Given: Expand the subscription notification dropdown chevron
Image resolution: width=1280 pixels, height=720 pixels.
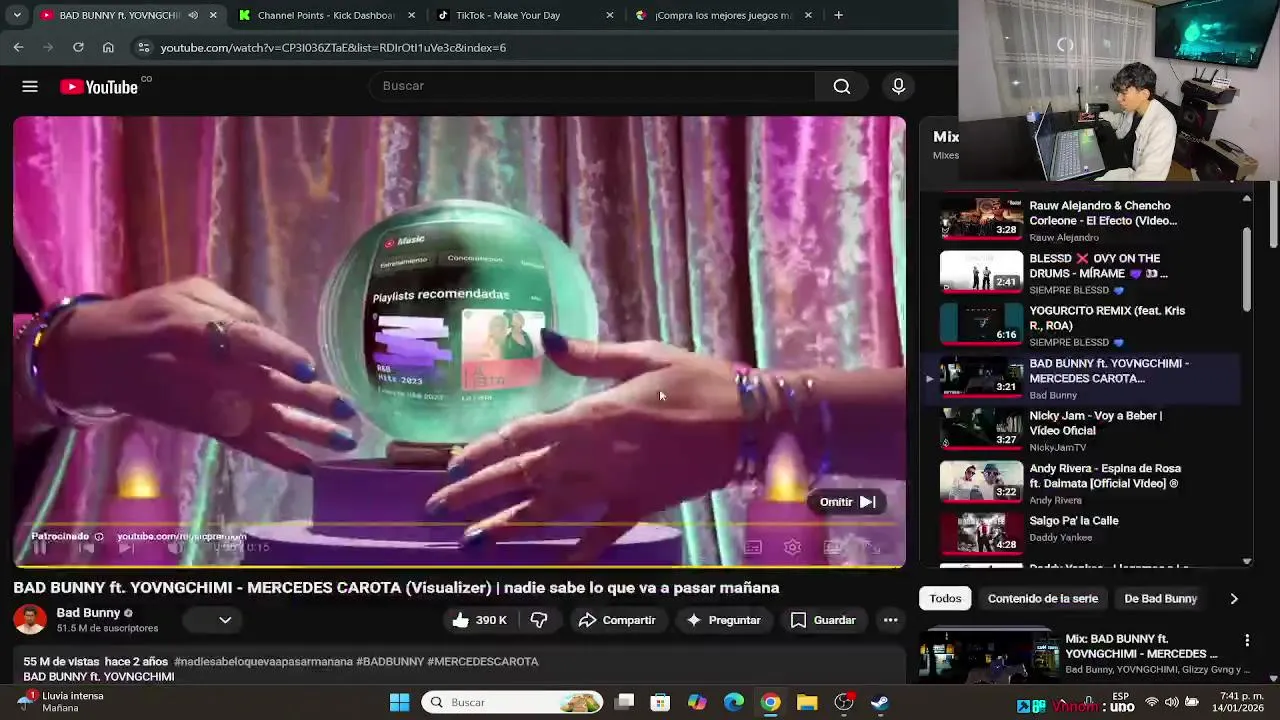Looking at the screenshot, I should 225,620.
